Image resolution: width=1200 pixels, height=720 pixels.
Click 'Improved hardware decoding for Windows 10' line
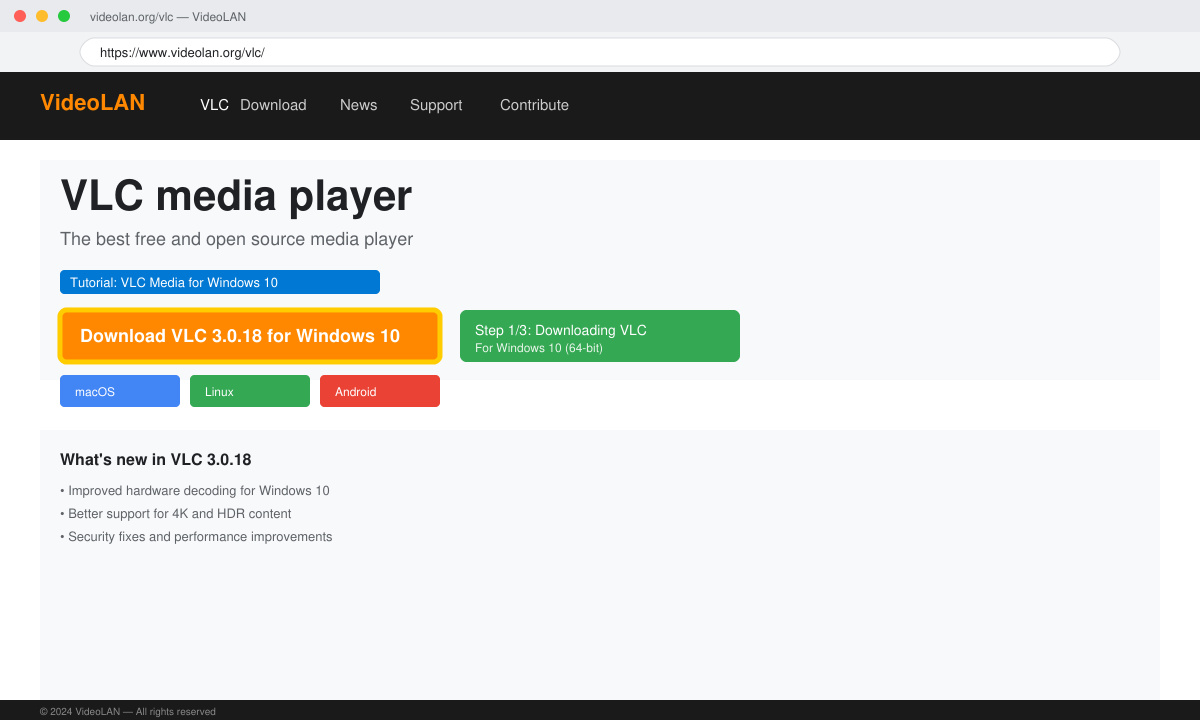(195, 491)
